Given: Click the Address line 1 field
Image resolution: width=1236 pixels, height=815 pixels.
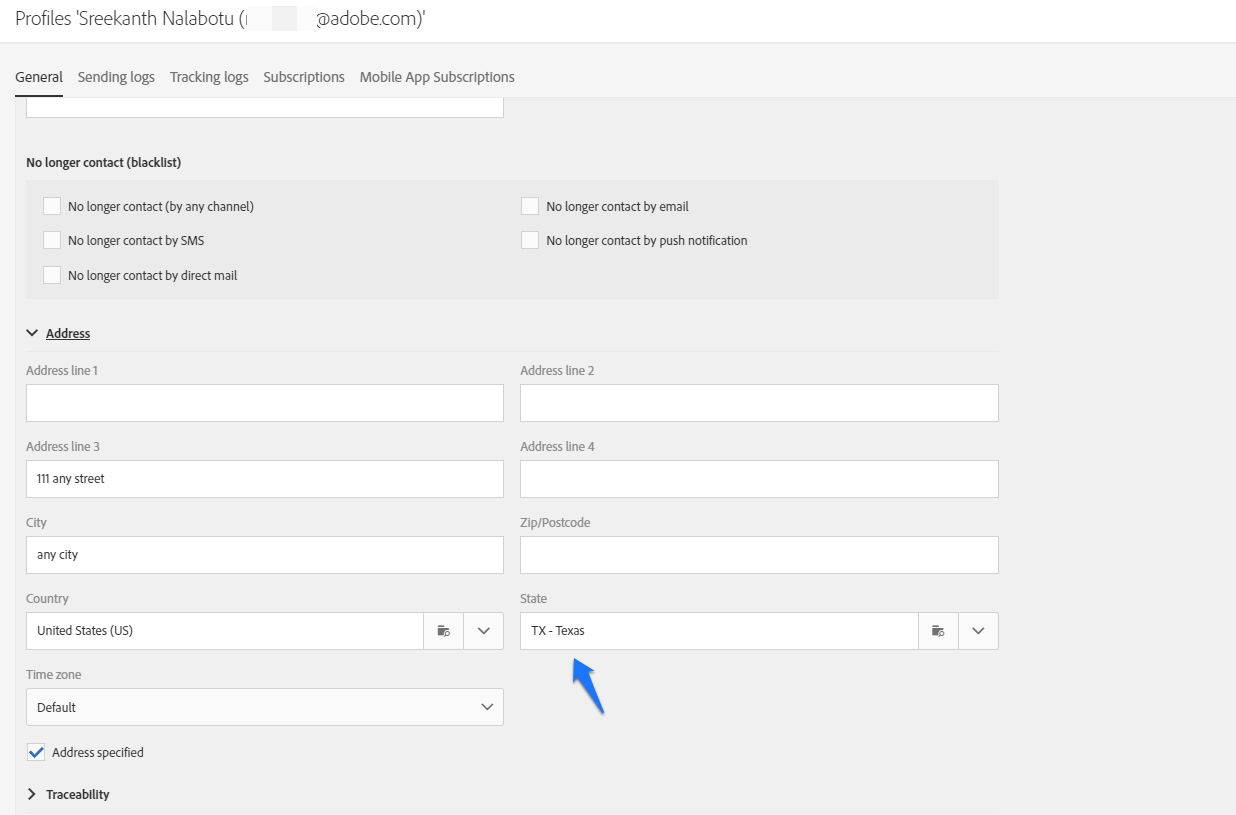Looking at the screenshot, I should (x=265, y=403).
